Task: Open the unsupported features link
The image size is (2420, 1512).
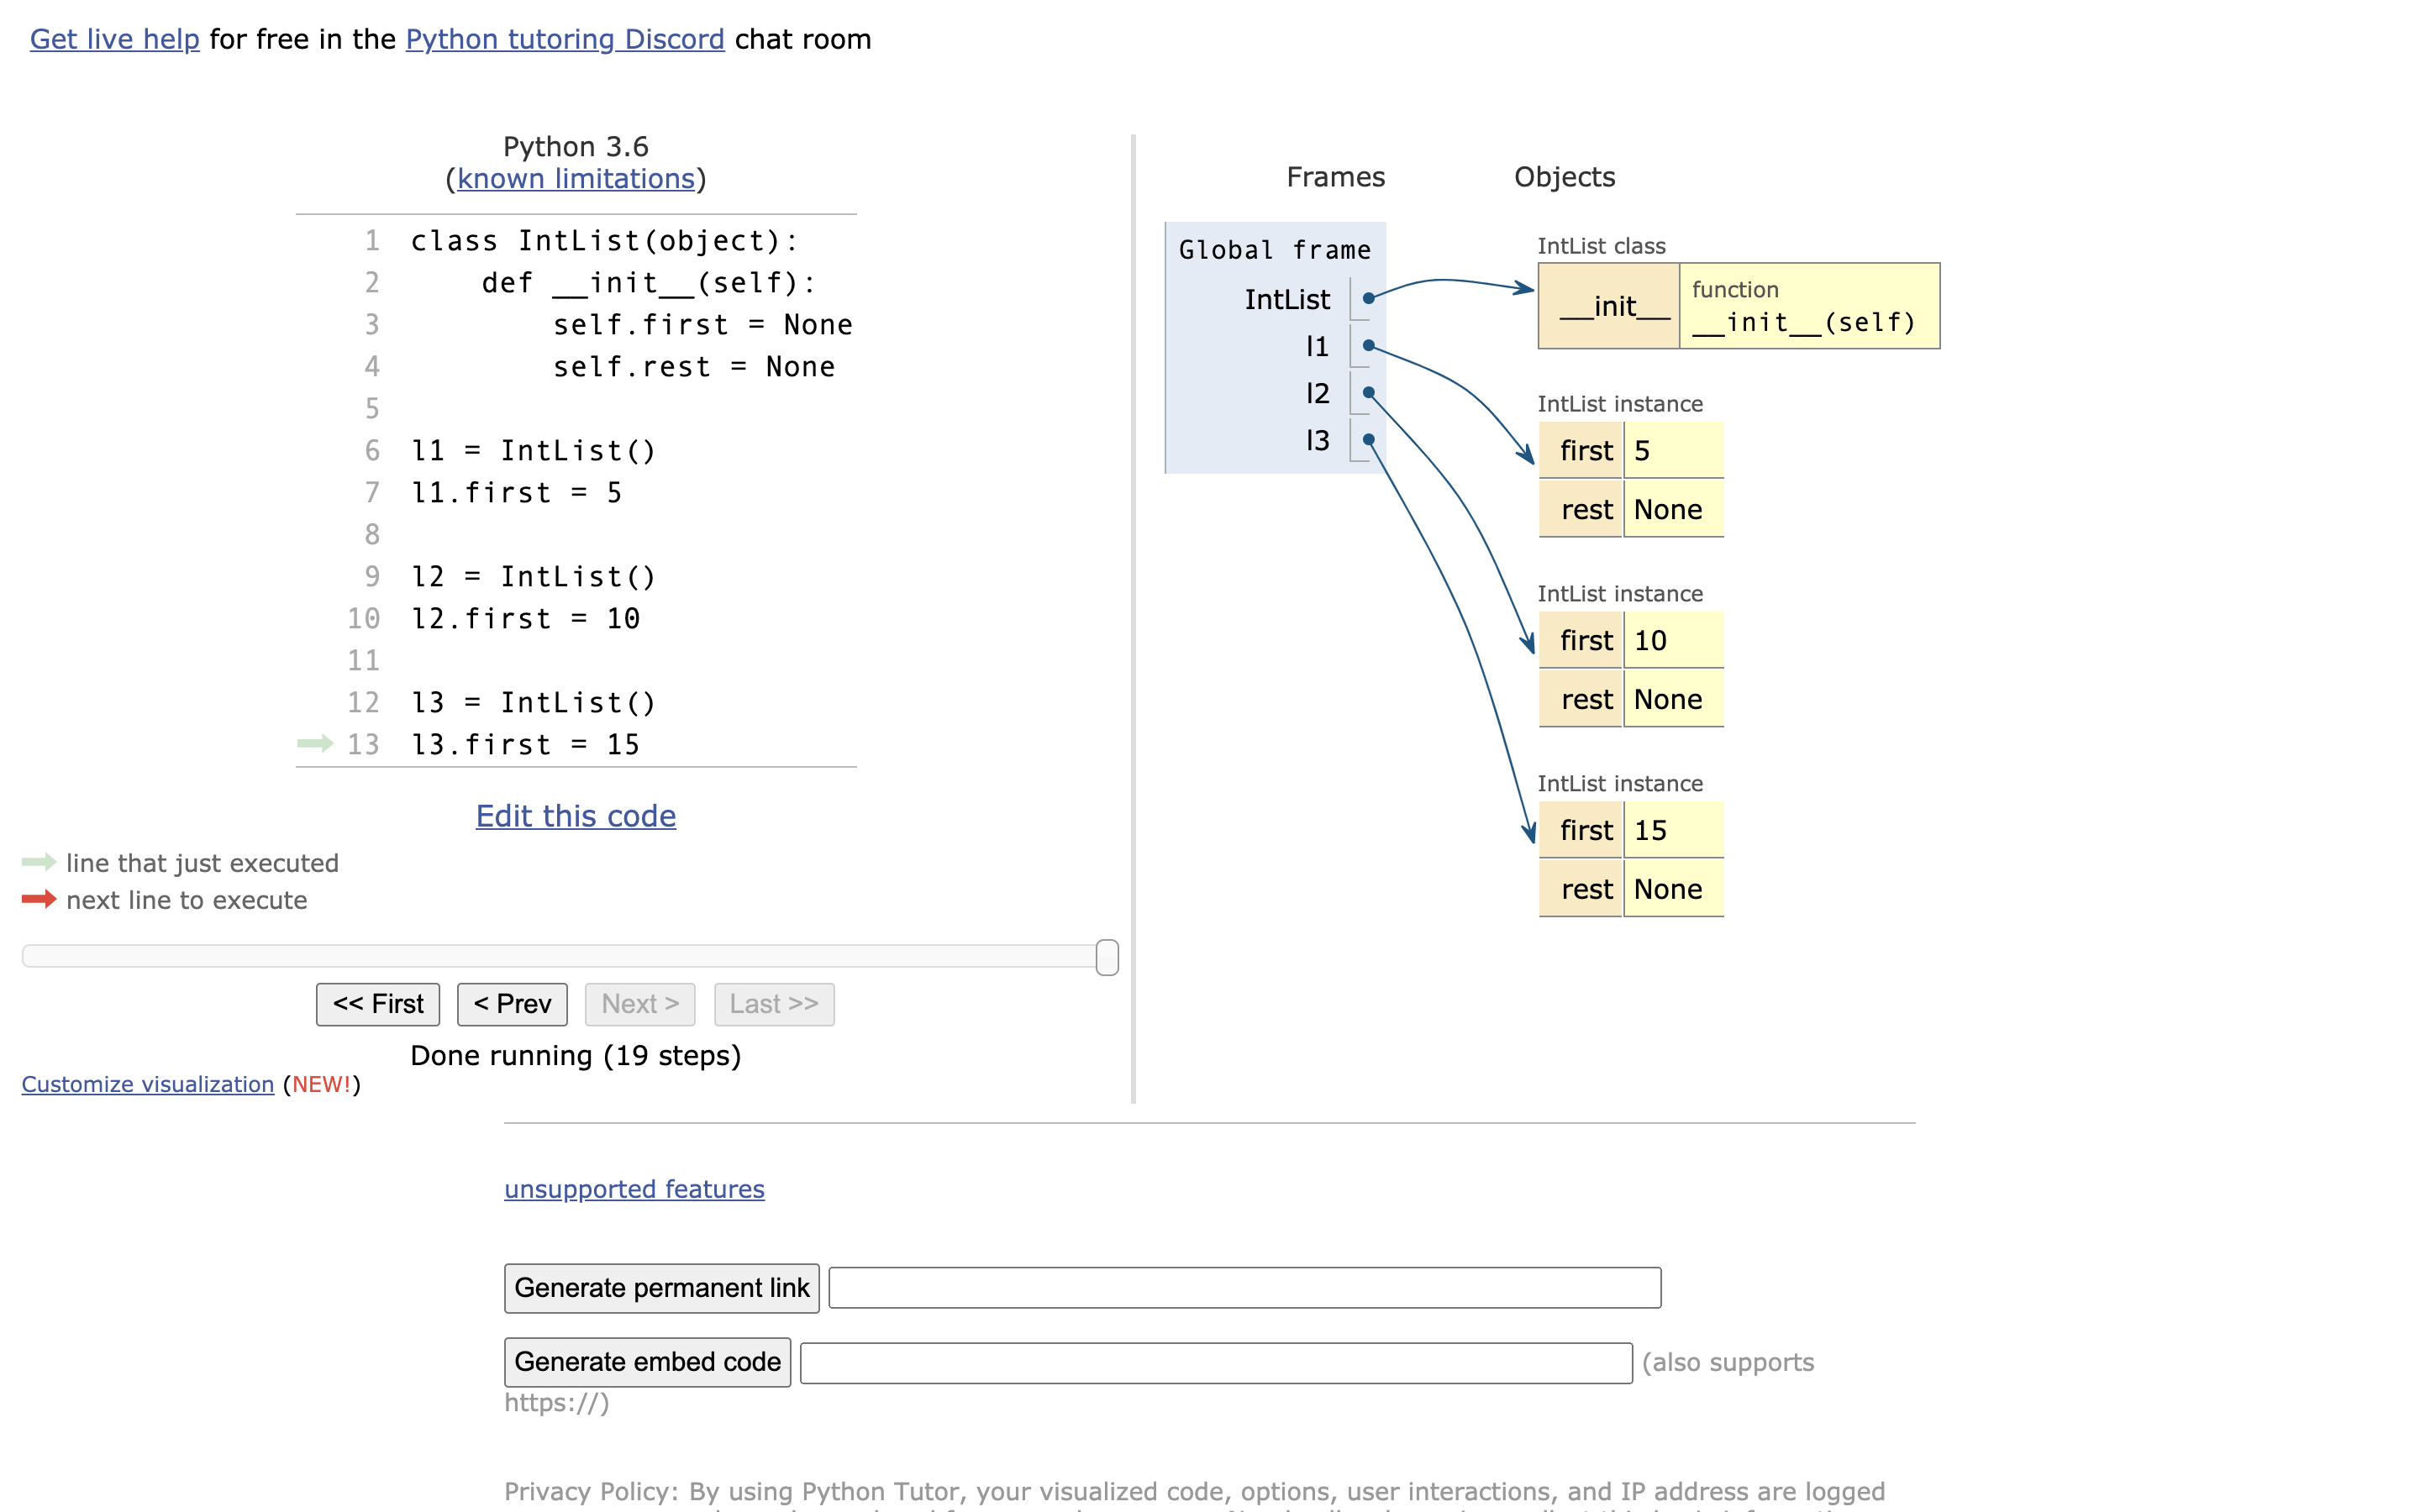Action: (x=634, y=1189)
